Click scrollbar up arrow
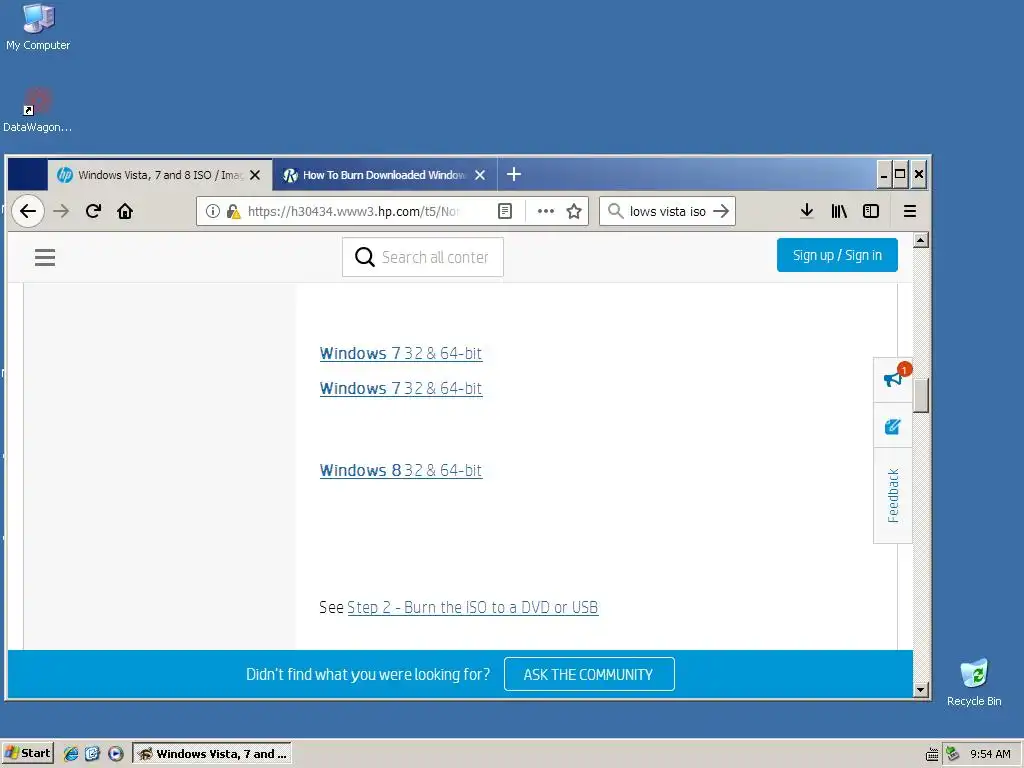This screenshot has height=768, width=1024. click(921, 240)
